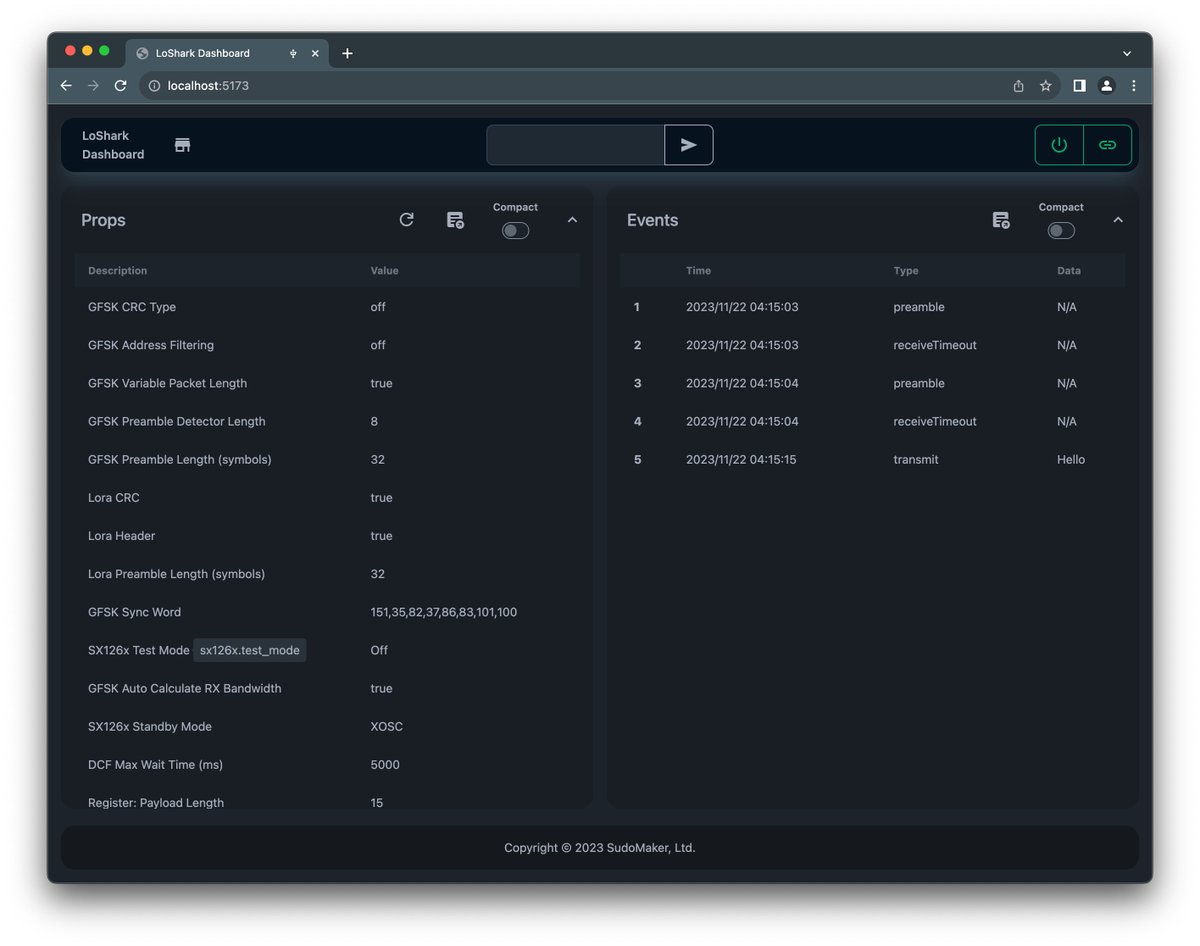Click the Hello data cell

pyautogui.click(x=1071, y=460)
